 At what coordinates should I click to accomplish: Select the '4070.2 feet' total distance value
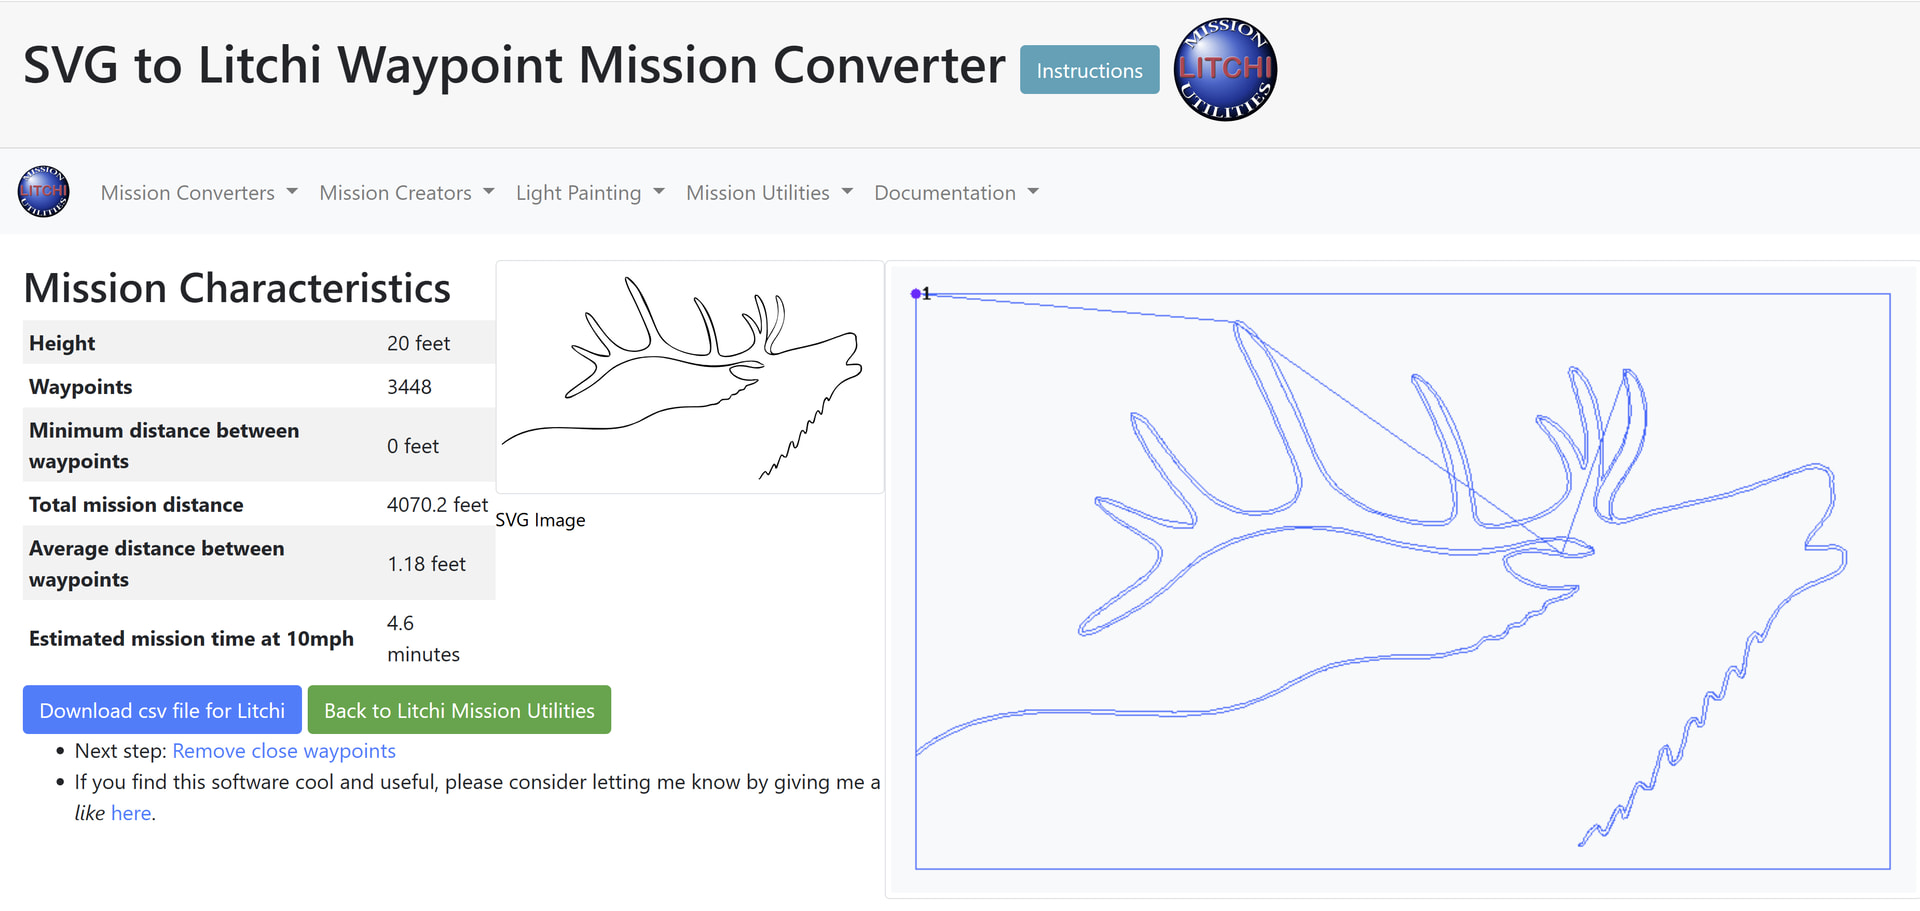[437, 505]
